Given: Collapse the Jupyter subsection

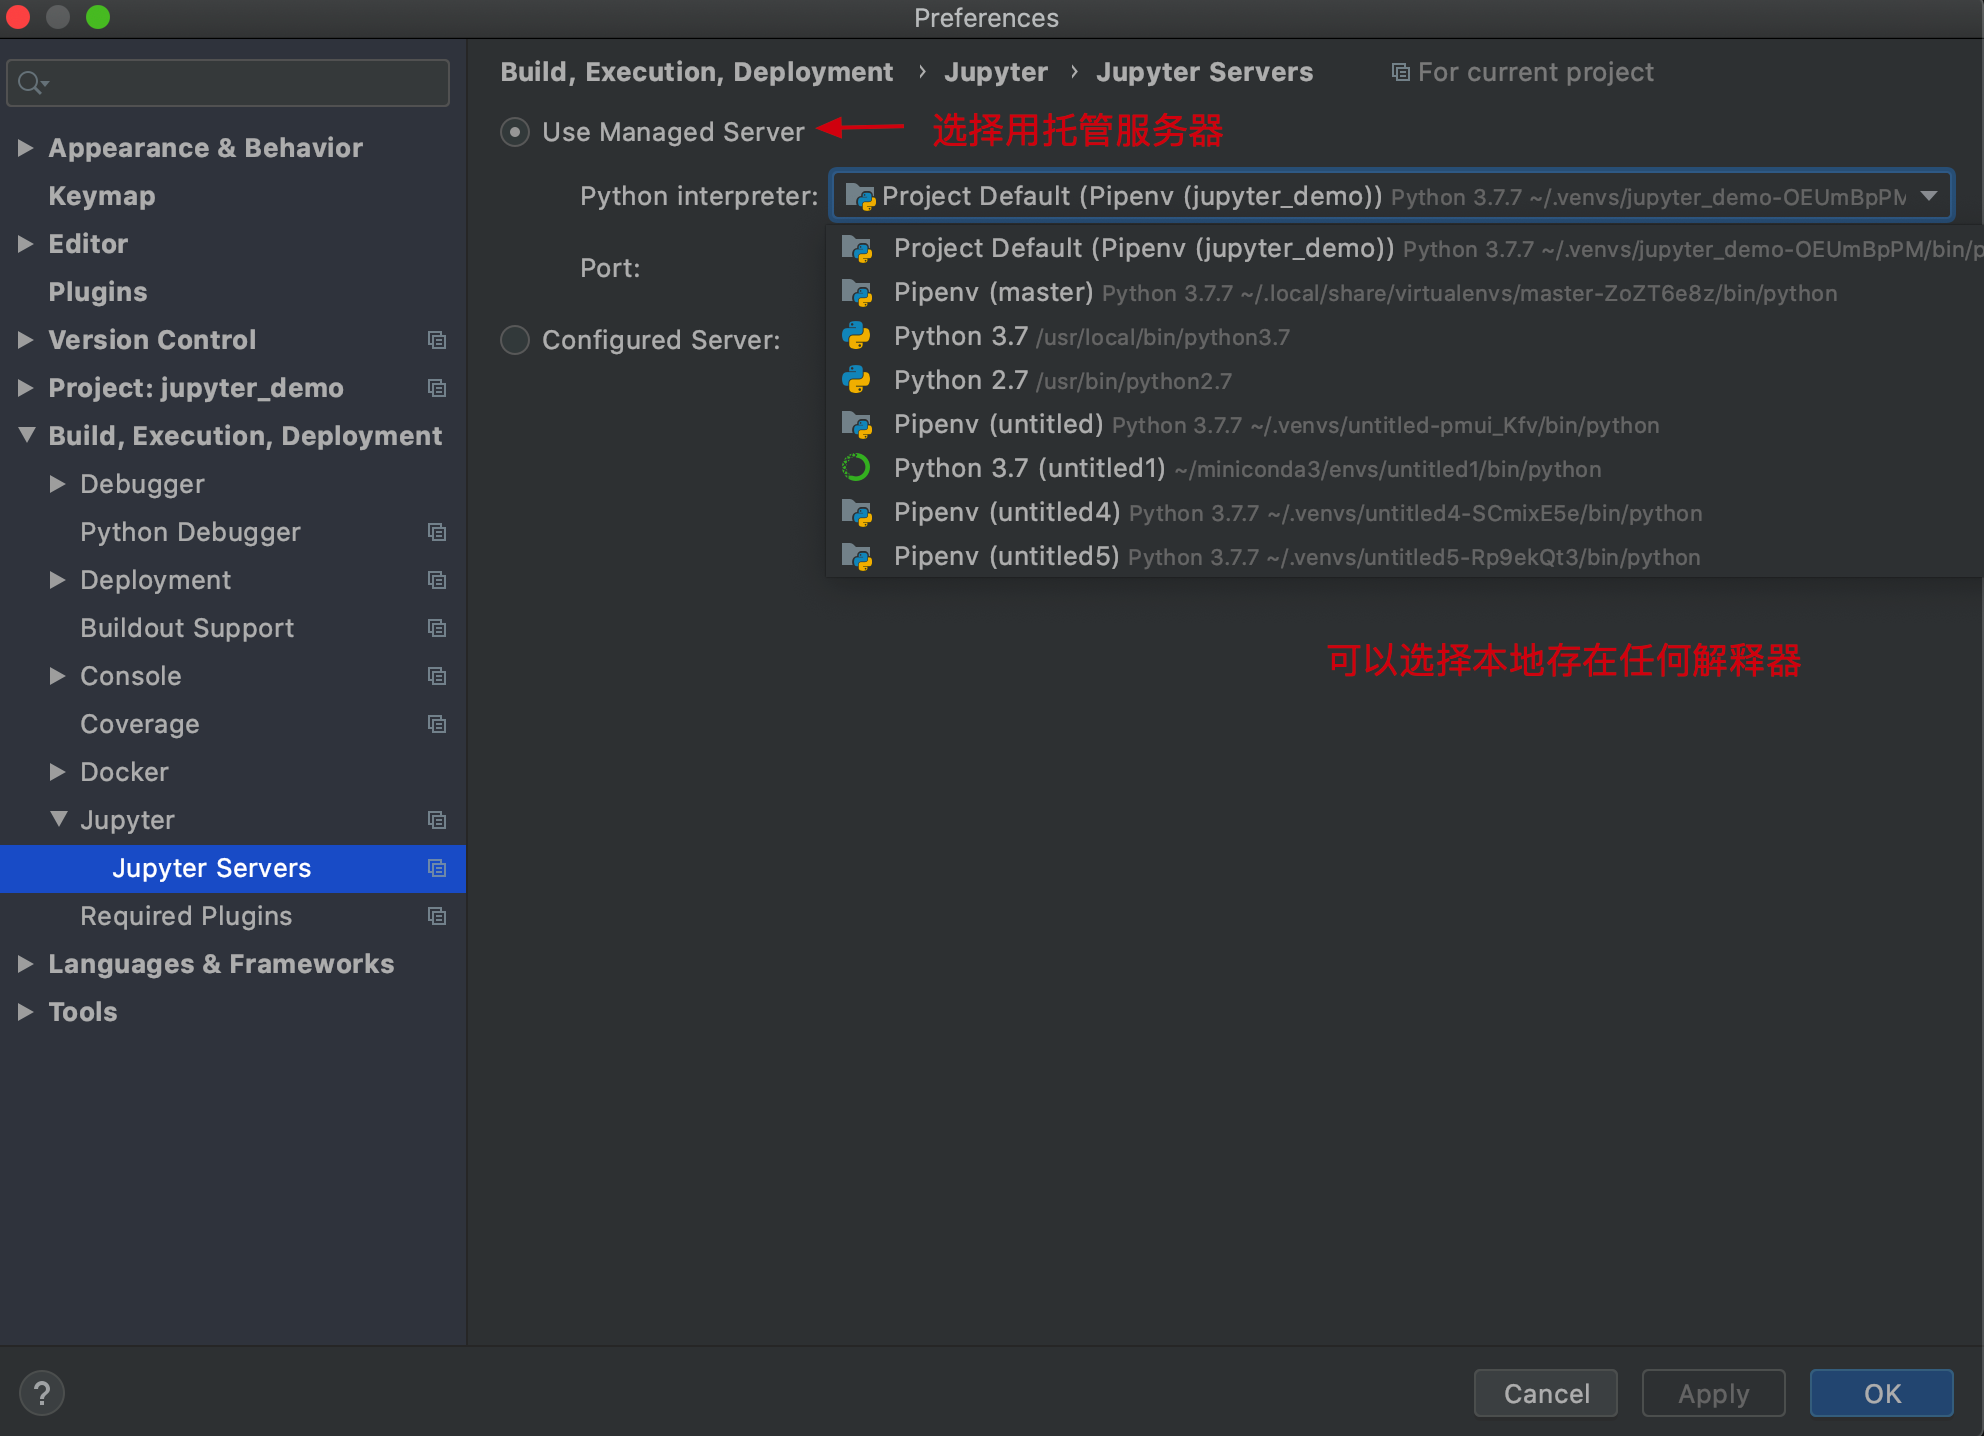Looking at the screenshot, I should pos(58,820).
